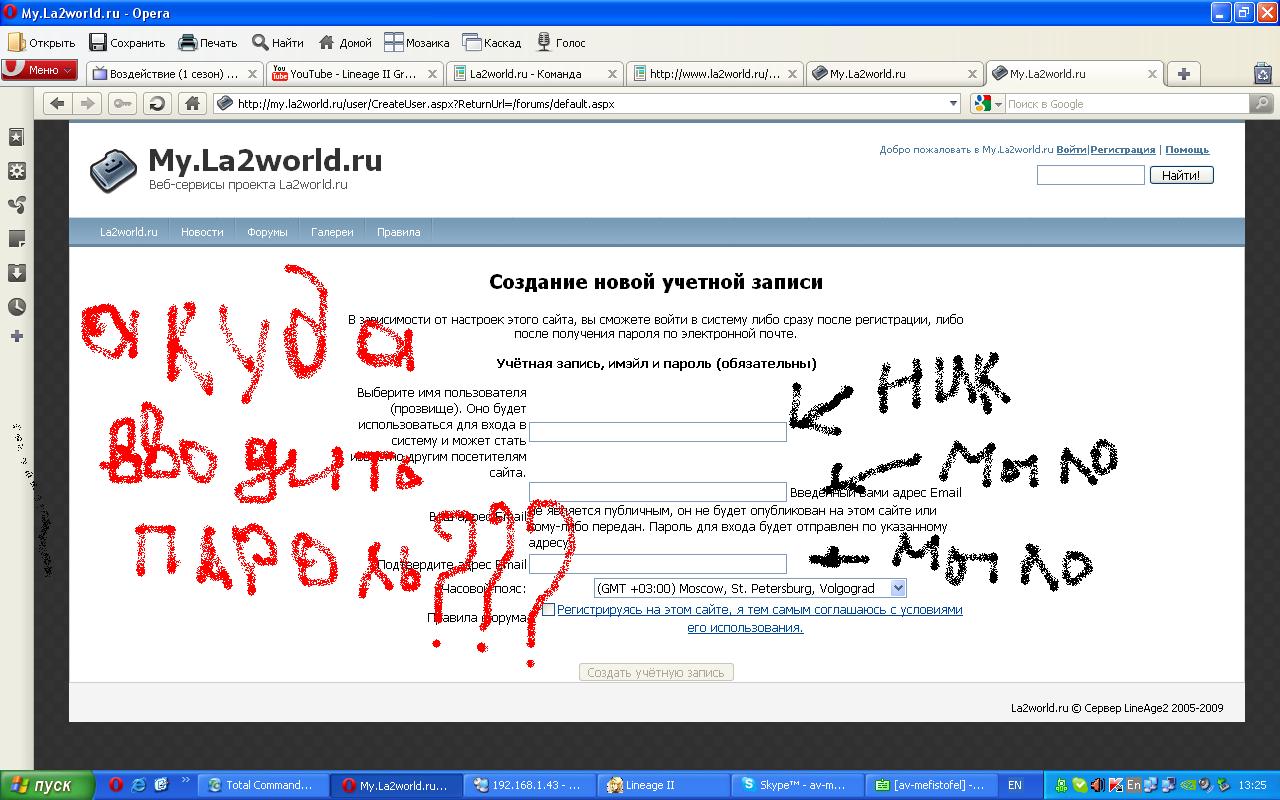Switch to 192.168.1.43 window in taskbar
The height and width of the screenshot is (800, 1280).
click(x=531, y=785)
